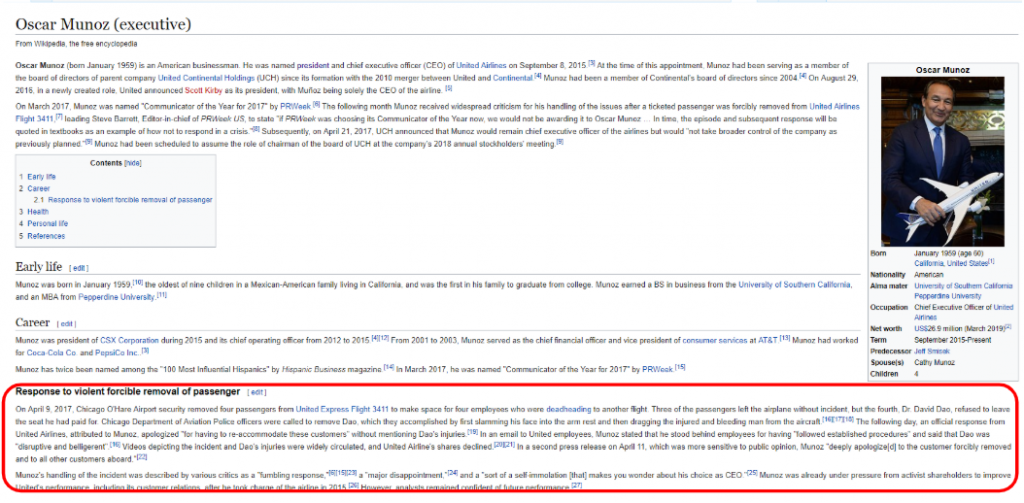Viewport: 1024px width, 503px height.
Task: Select 'September 2015-Present' term value
Action: pyautogui.click(x=953, y=340)
